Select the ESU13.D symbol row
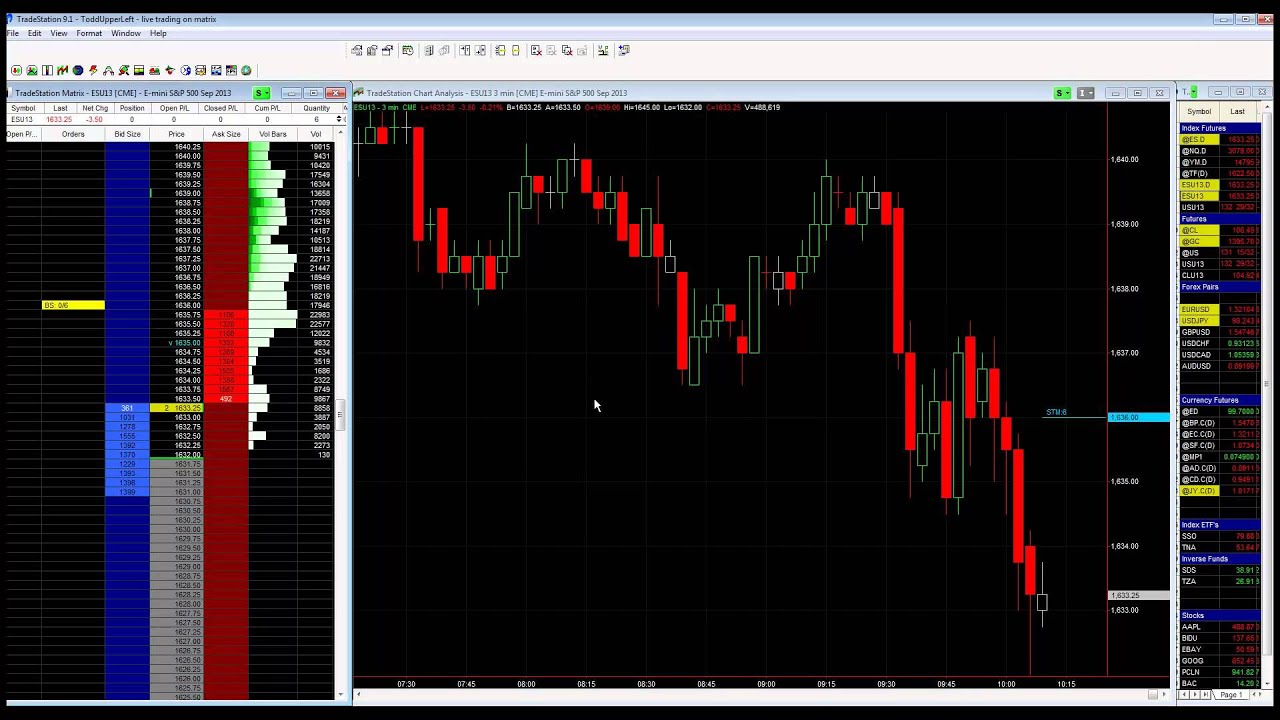Screen dimensions: 1280x720 pyautogui.click(x=1219, y=185)
